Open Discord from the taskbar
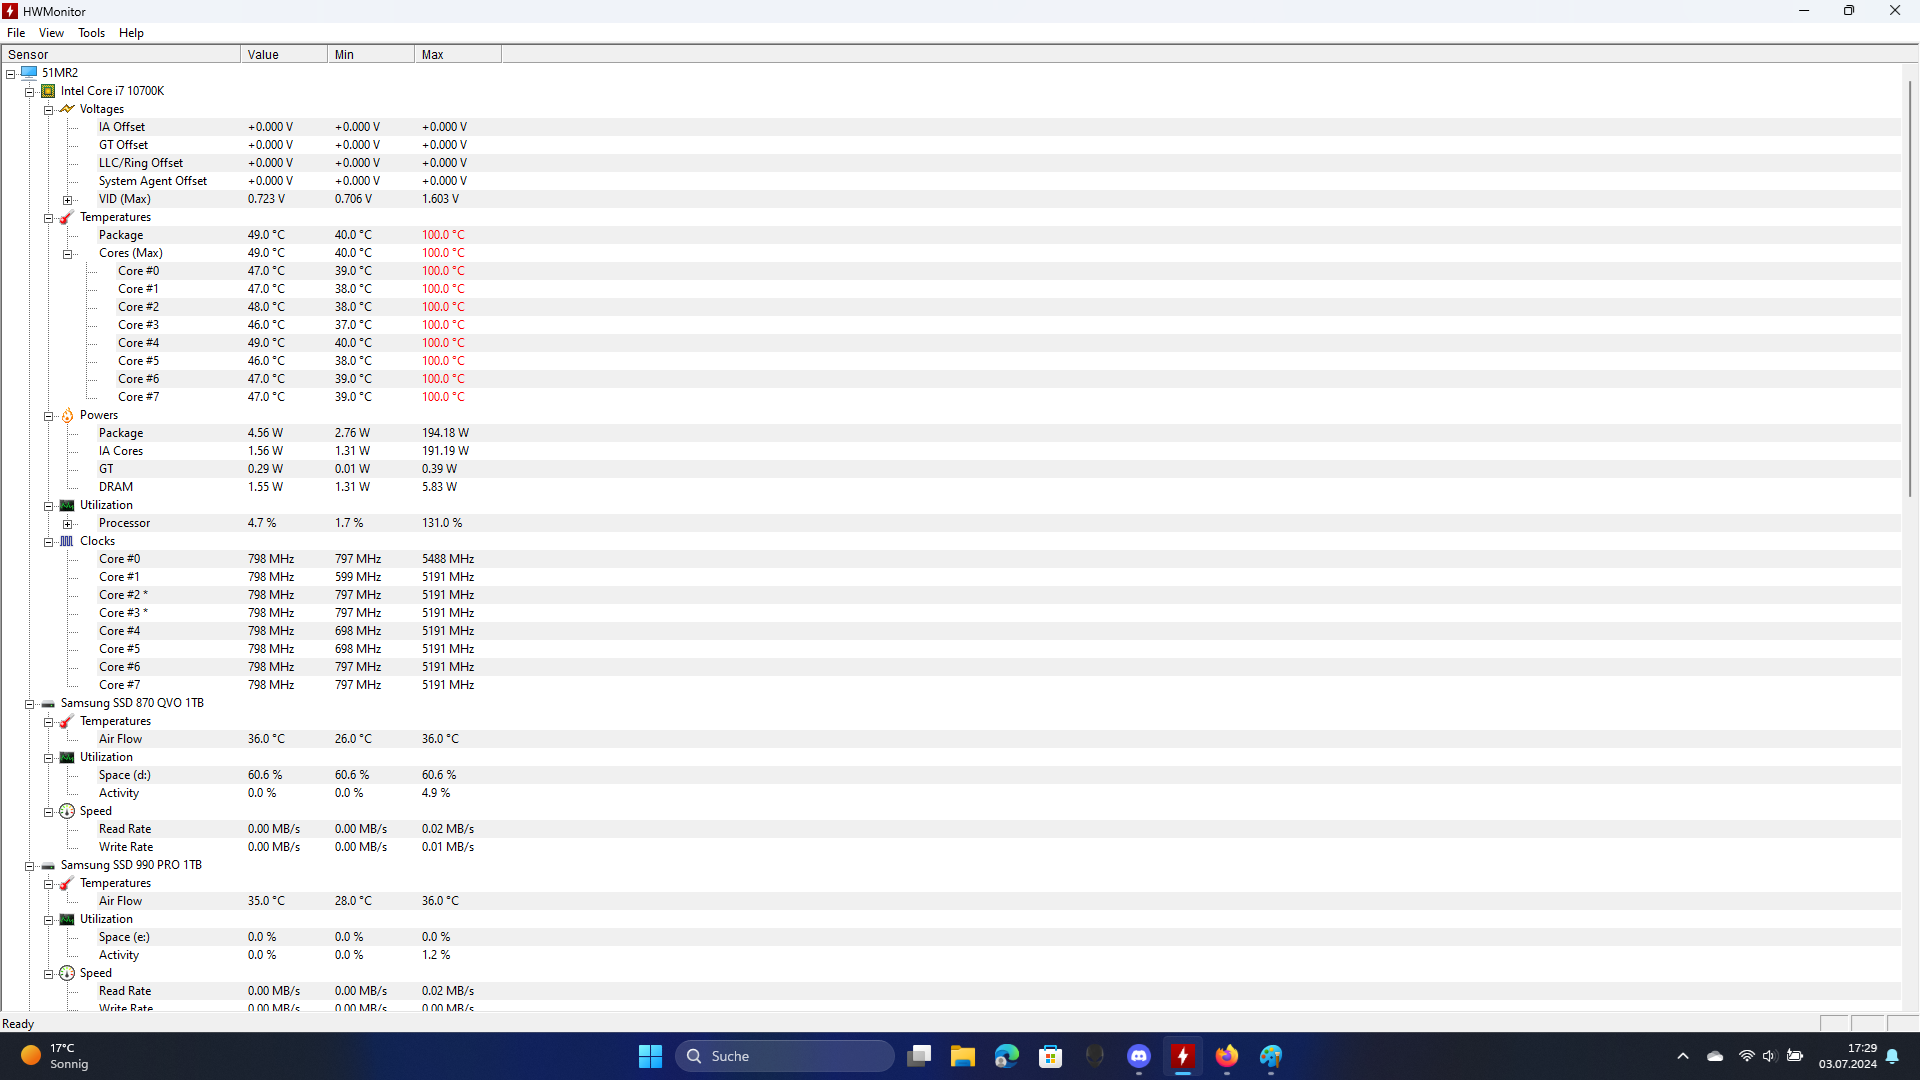1920x1080 pixels. (1138, 1056)
